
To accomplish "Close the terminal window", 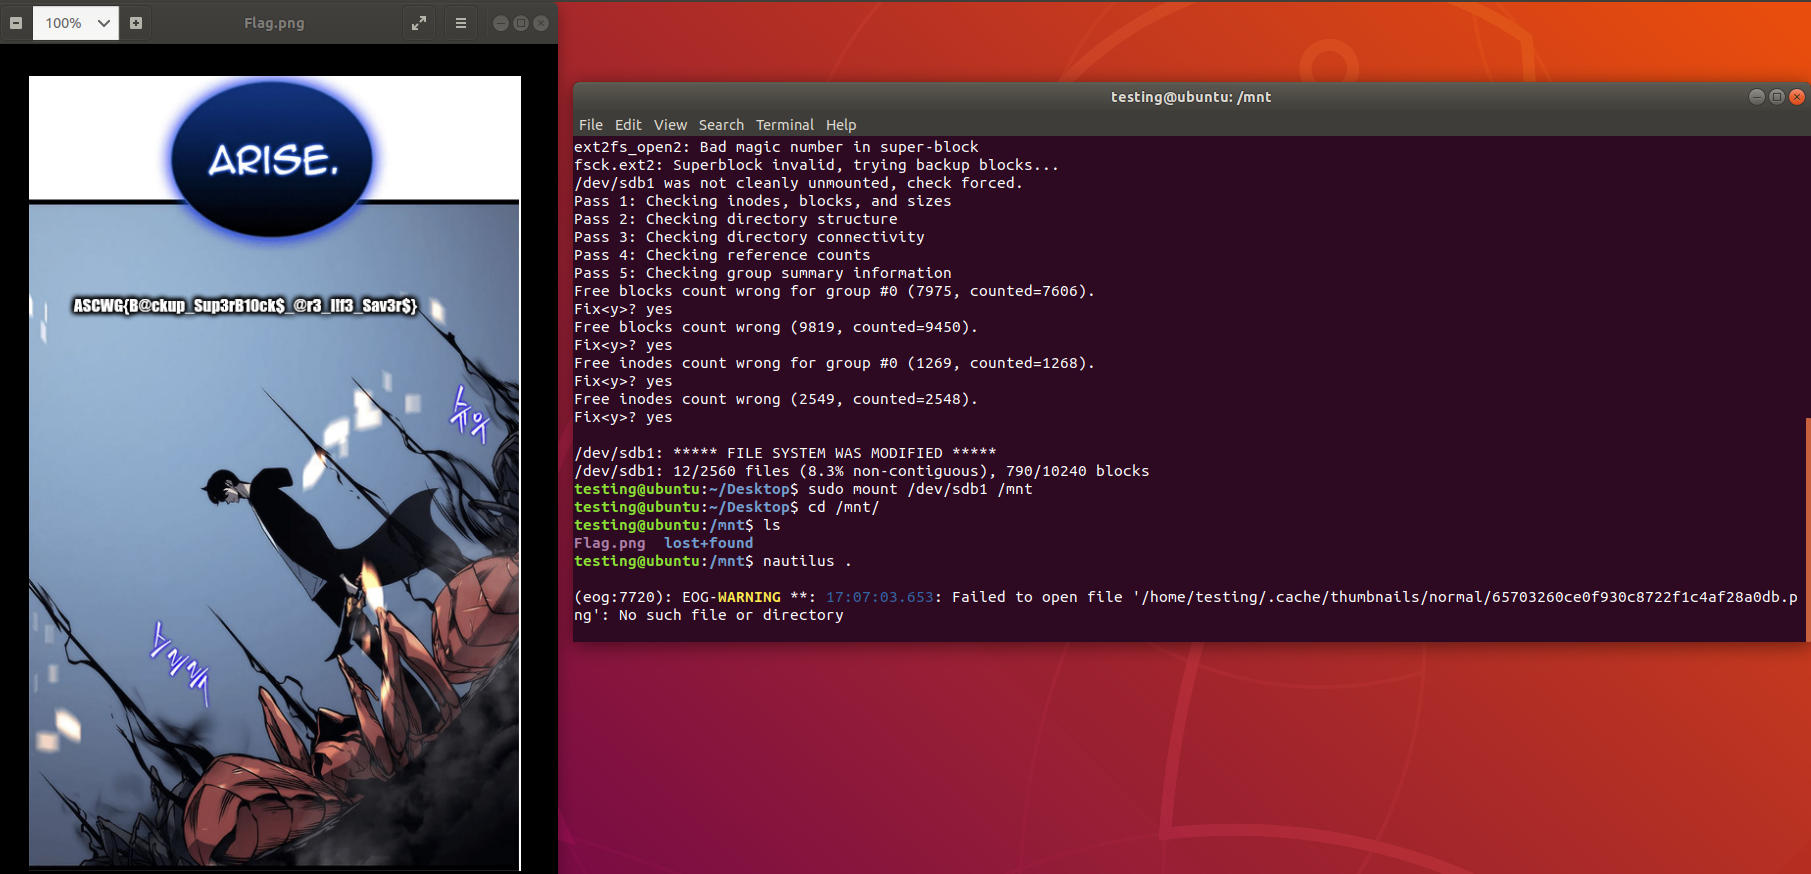I will point(1797,97).
